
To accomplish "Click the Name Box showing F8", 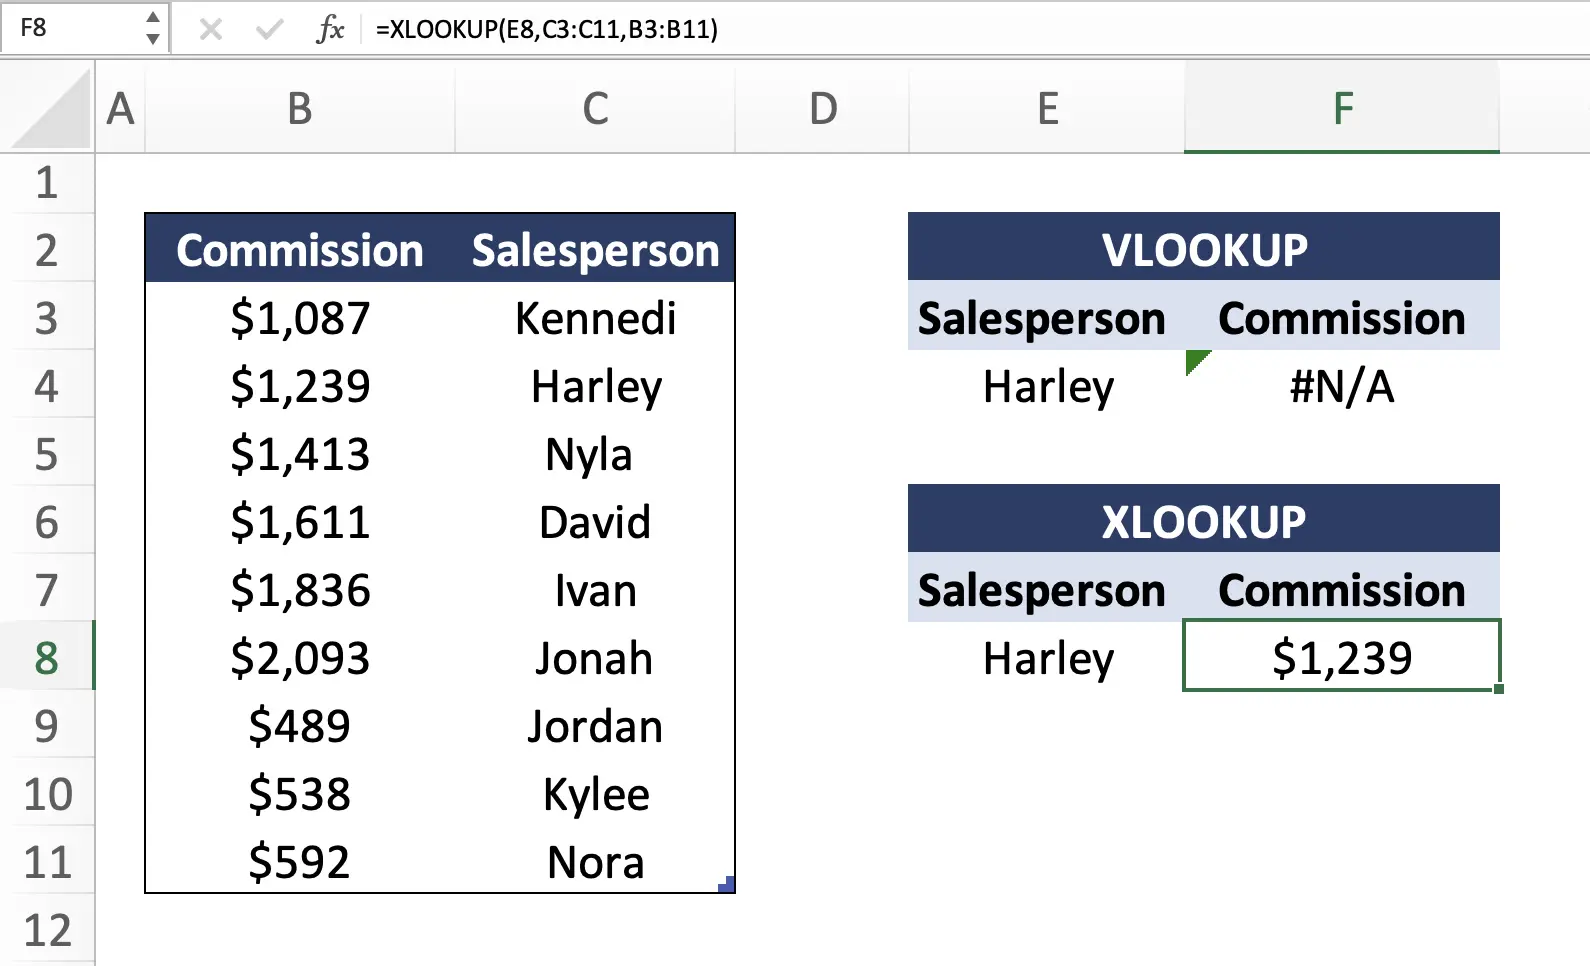I will tap(70, 29).
